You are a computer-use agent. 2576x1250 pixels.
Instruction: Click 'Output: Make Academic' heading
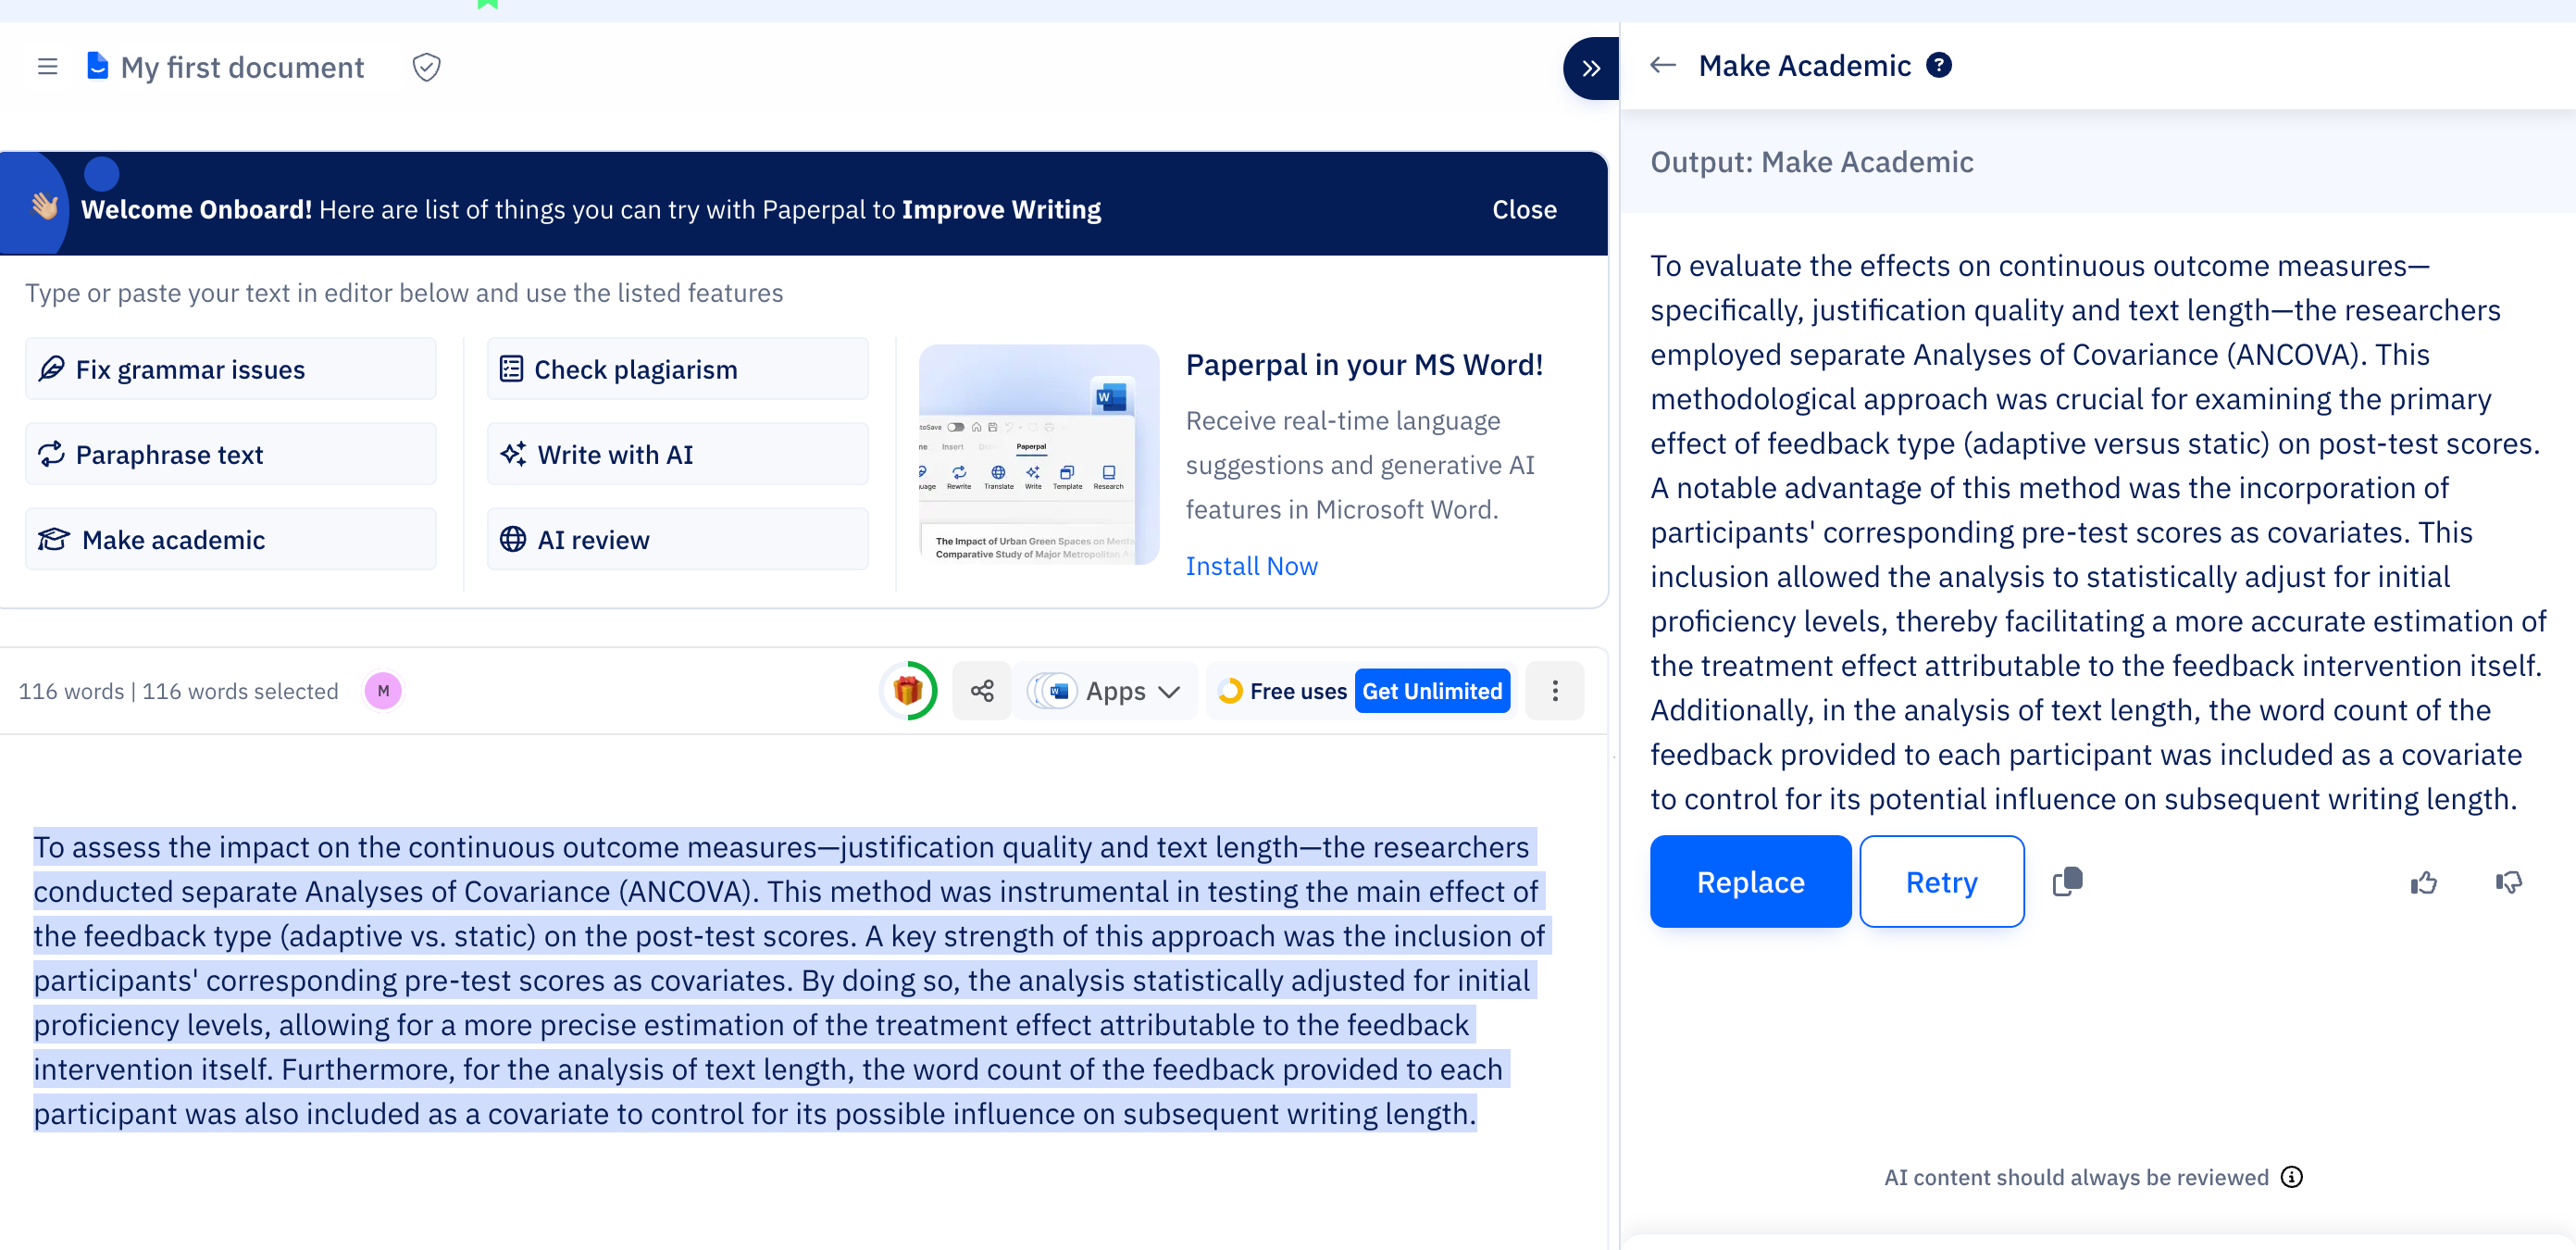pyautogui.click(x=1811, y=161)
